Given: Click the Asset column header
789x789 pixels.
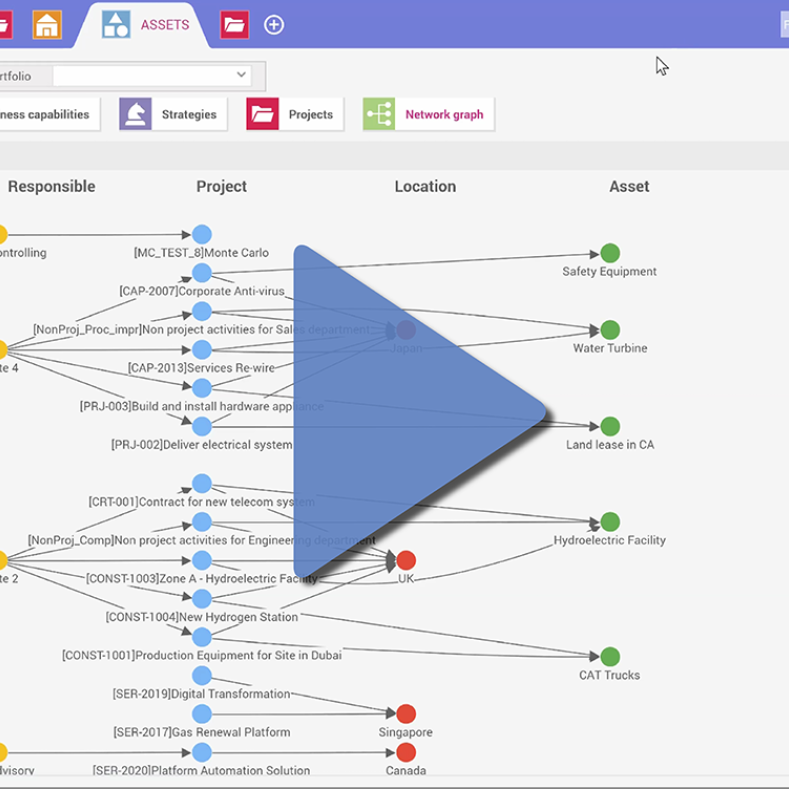Looking at the screenshot, I should pyautogui.click(x=629, y=186).
